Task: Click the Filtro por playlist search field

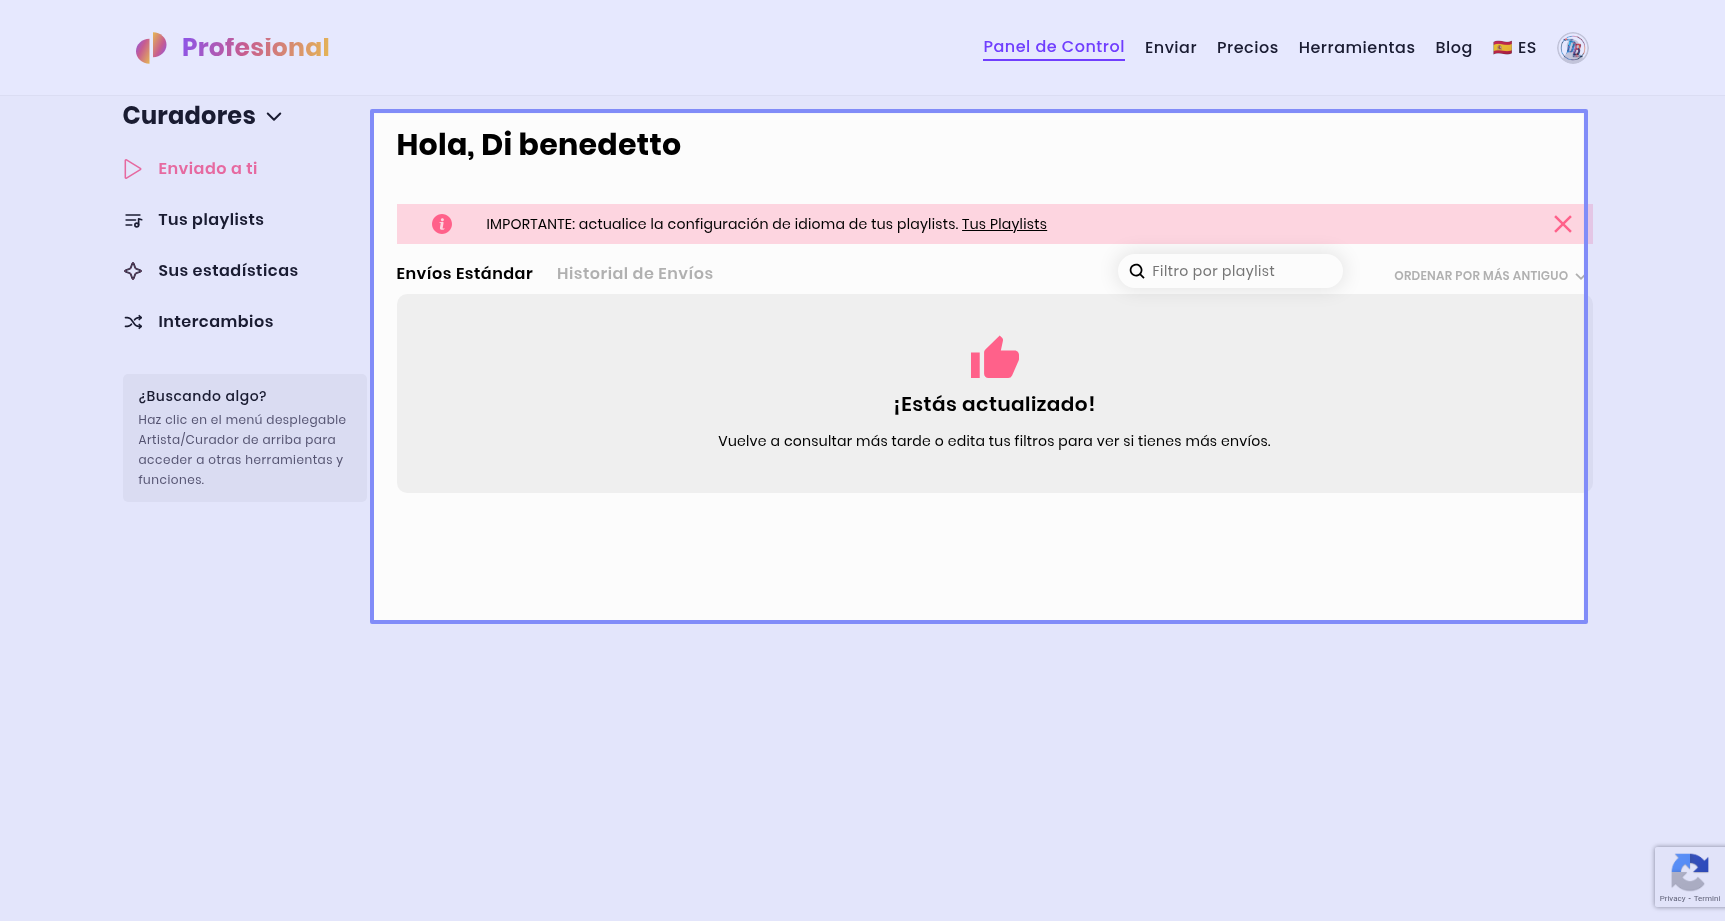Action: coord(1240,271)
